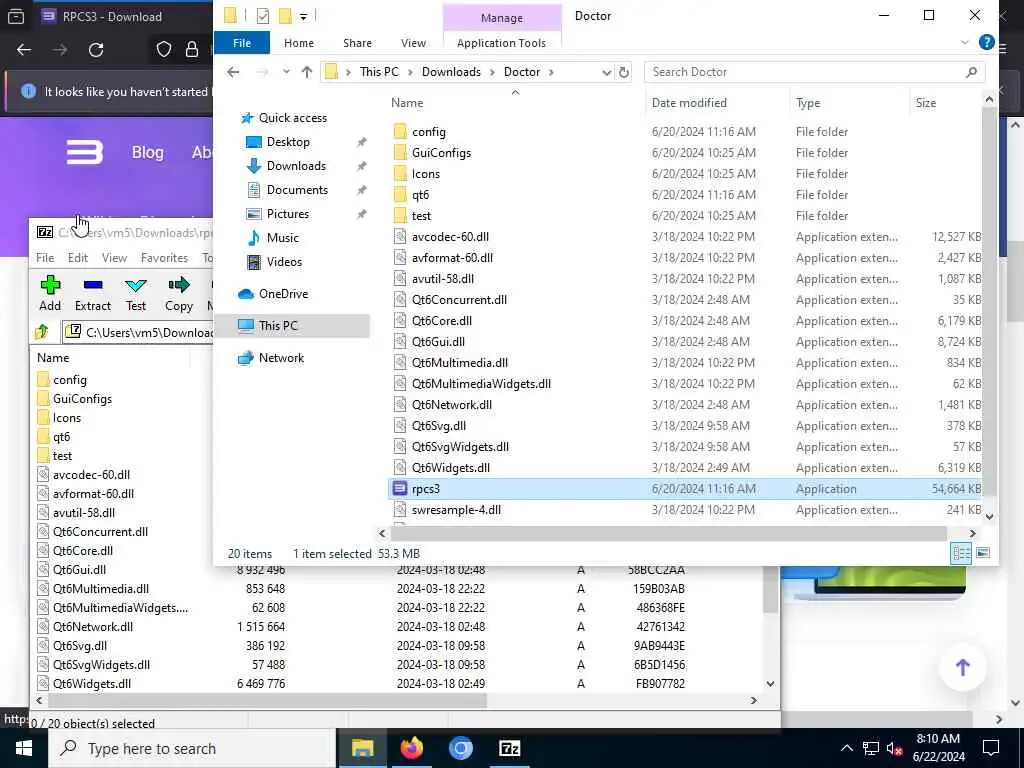
Task: Click the 7-Zip horizontal scrollbar
Action: point(268,701)
